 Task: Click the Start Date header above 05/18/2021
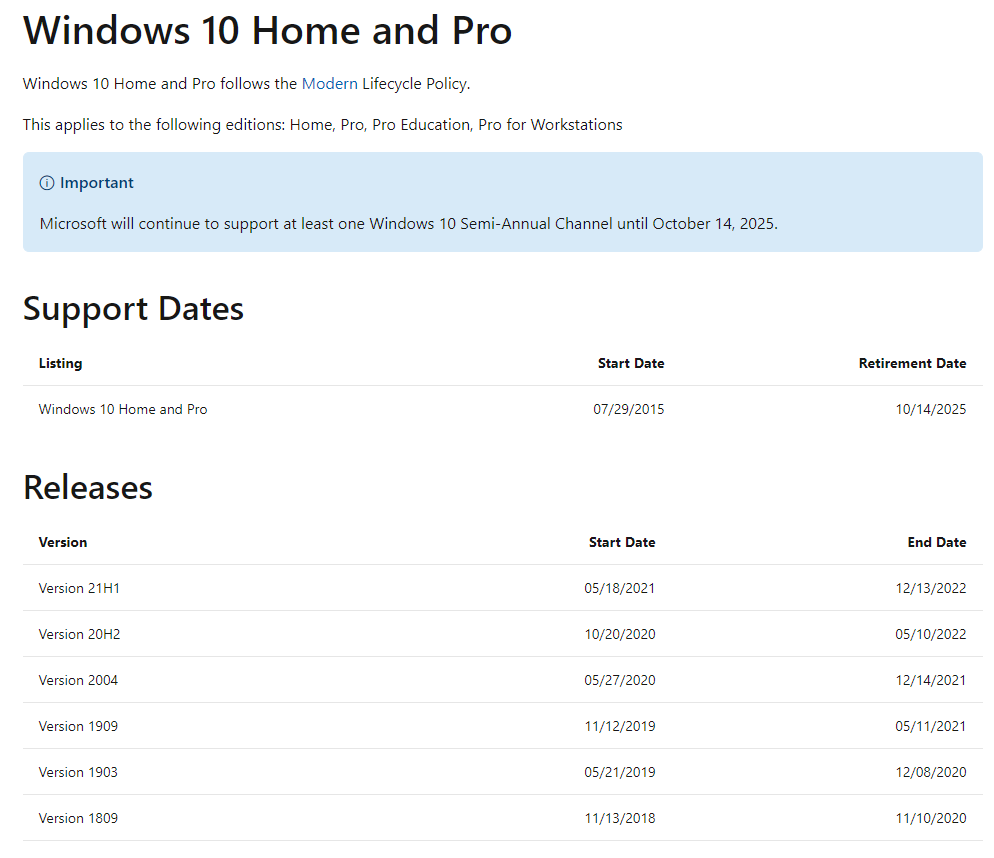pos(622,542)
